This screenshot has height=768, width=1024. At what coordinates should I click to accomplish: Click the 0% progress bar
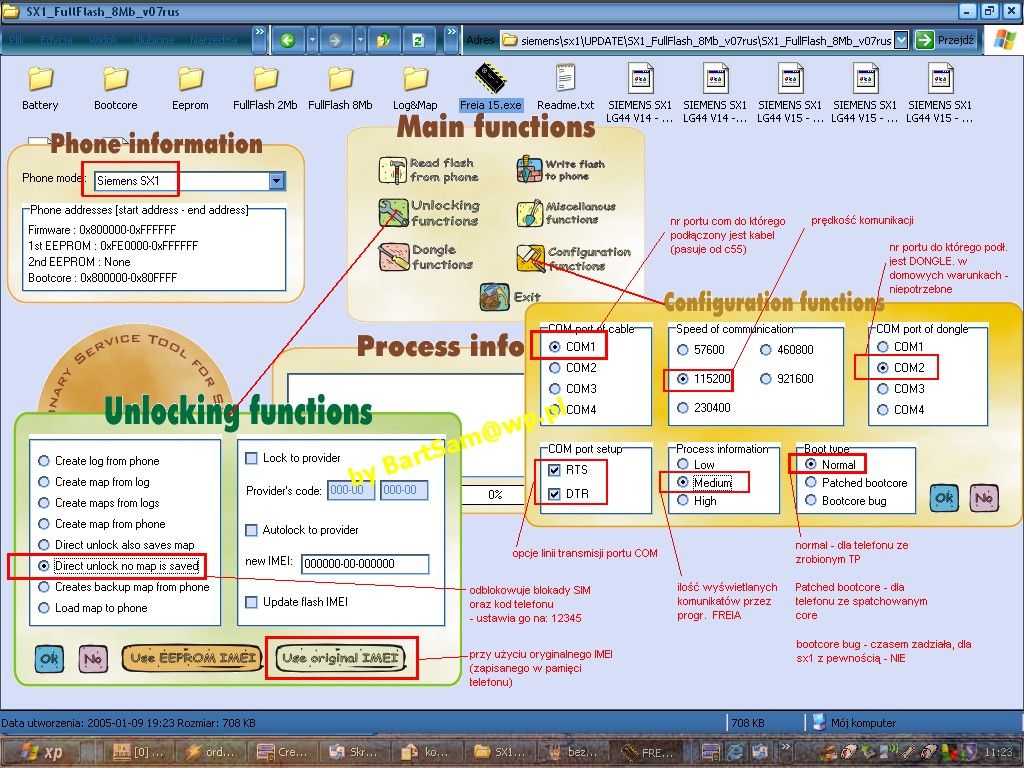coord(495,495)
